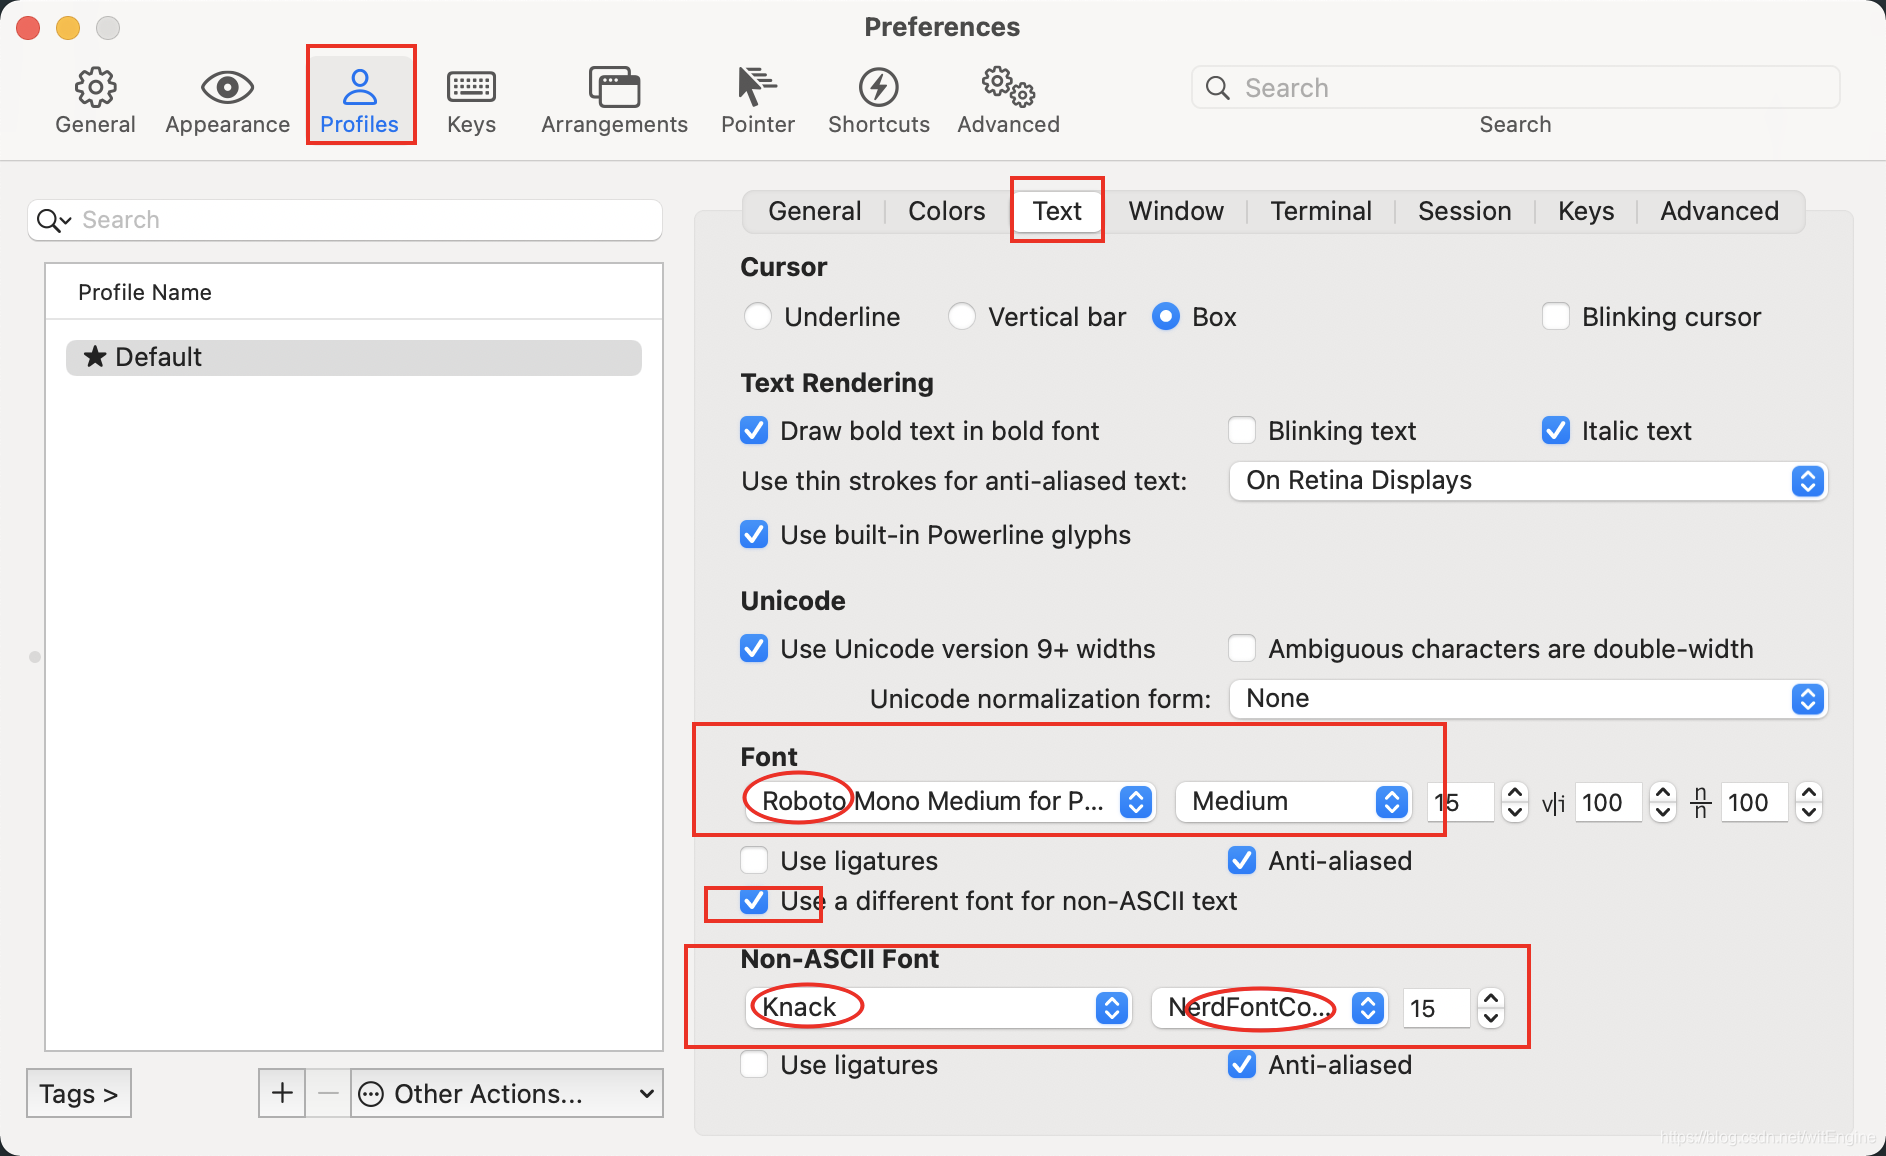Click the toolbar Search field
Viewport: 1886px width, 1156px height.
[x=1516, y=88]
